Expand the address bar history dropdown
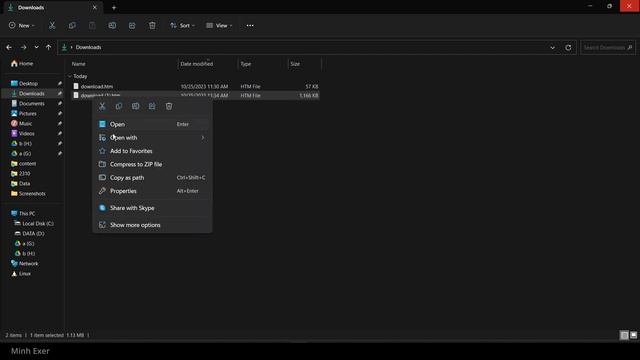 tap(552, 47)
